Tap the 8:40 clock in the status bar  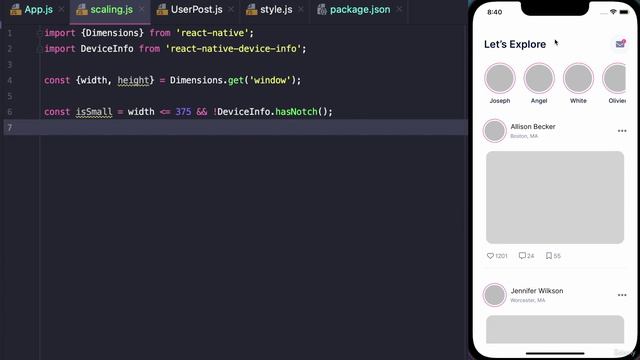(494, 12)
